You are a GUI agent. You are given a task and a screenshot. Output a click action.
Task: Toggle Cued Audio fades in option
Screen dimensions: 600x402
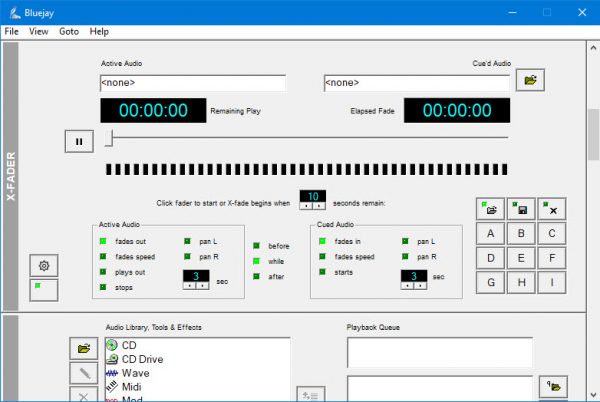tap(322, 241)
